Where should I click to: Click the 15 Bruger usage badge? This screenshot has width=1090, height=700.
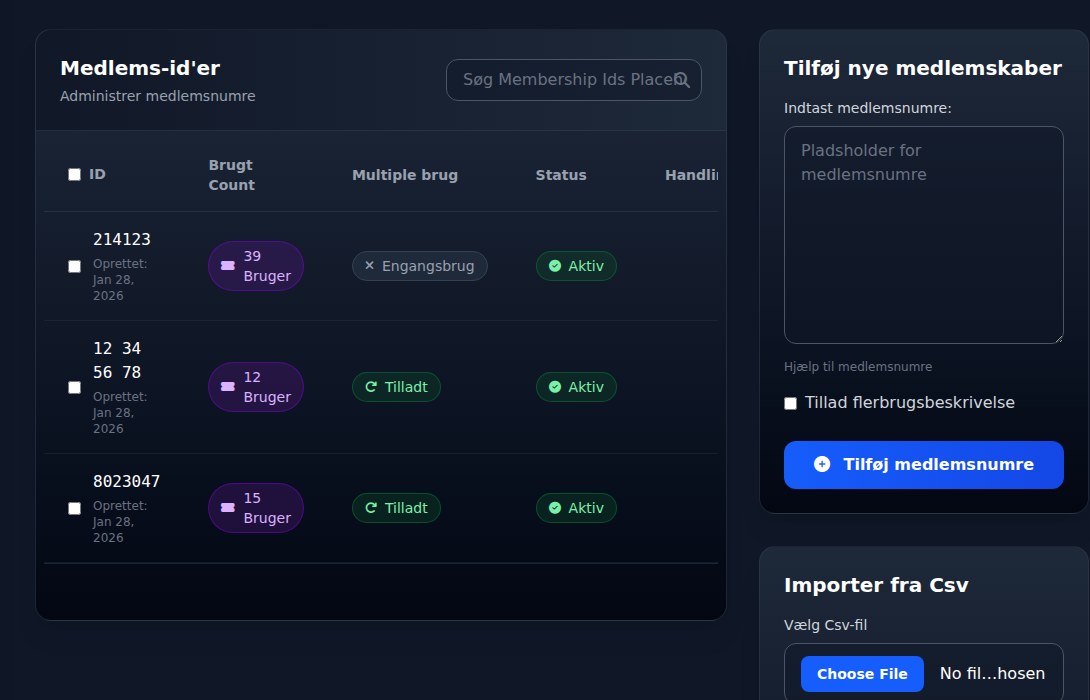click(x=256, y=507)
